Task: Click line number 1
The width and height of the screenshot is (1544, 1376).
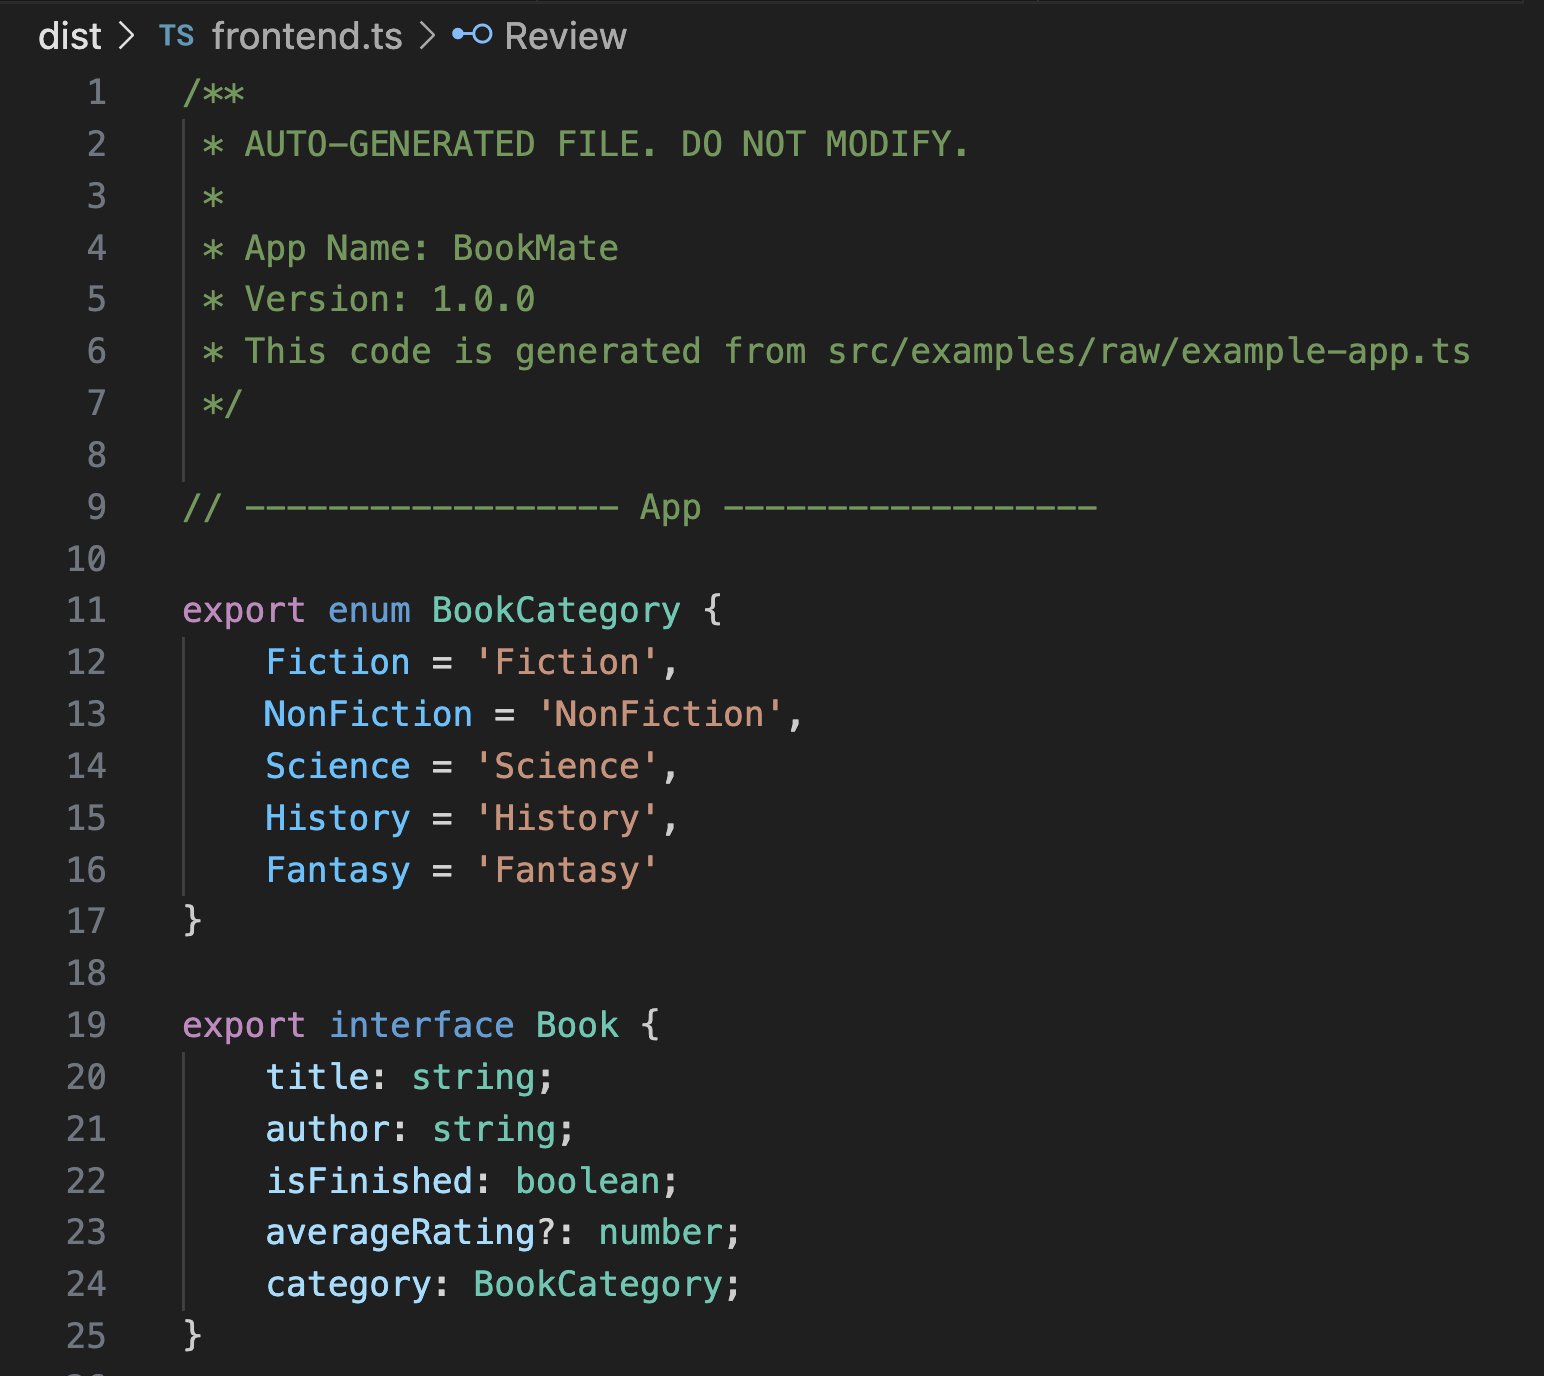Action: point(96,92)
